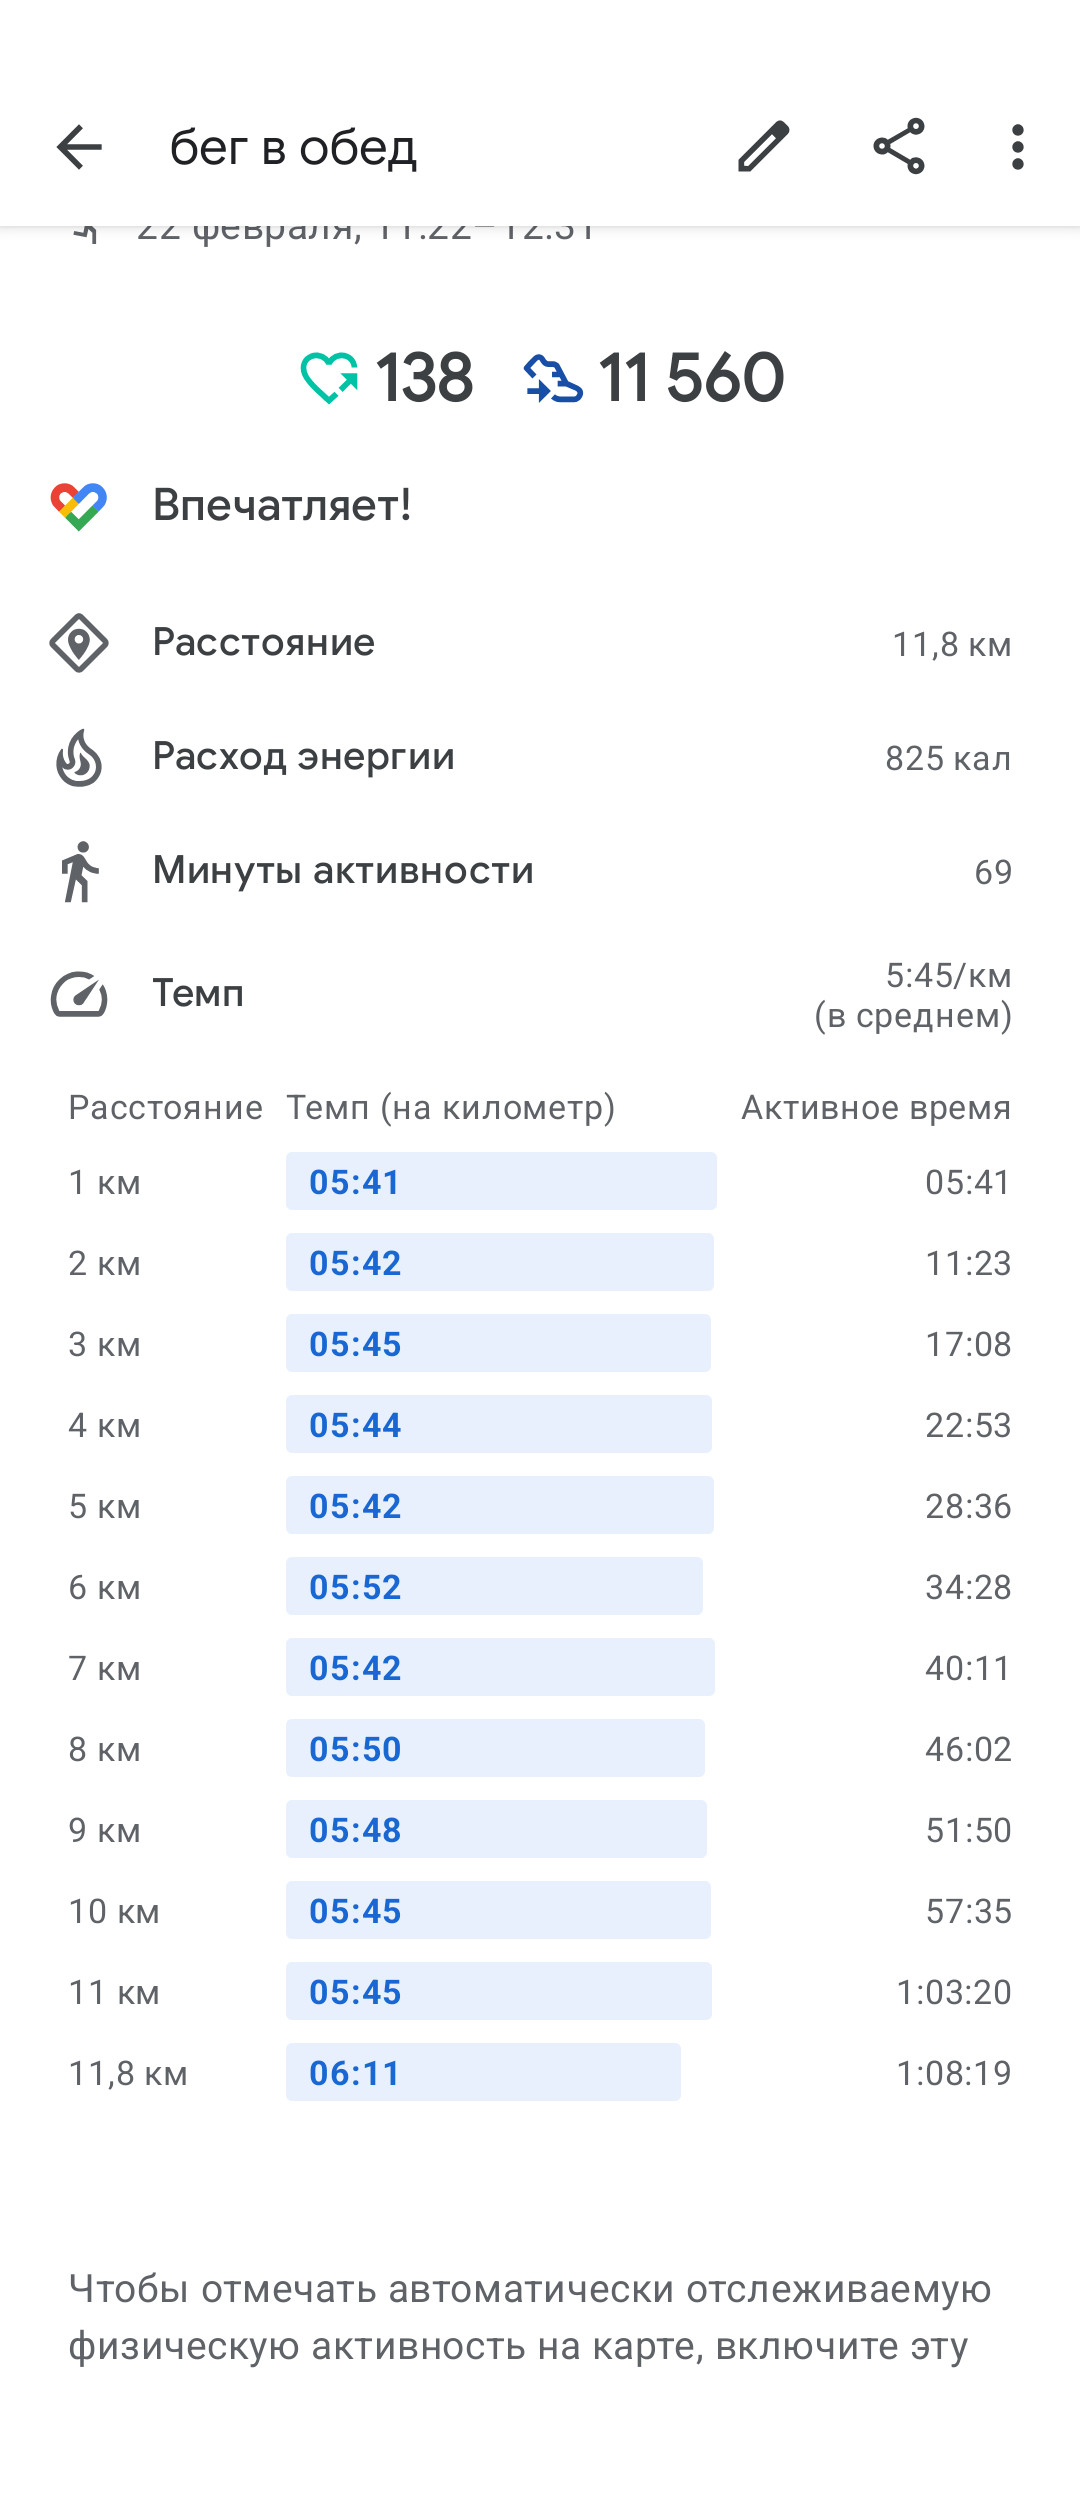Tap the Темп (на километр) column header
This screenshot has height=2520, width=1080.
pos(451,1108)
